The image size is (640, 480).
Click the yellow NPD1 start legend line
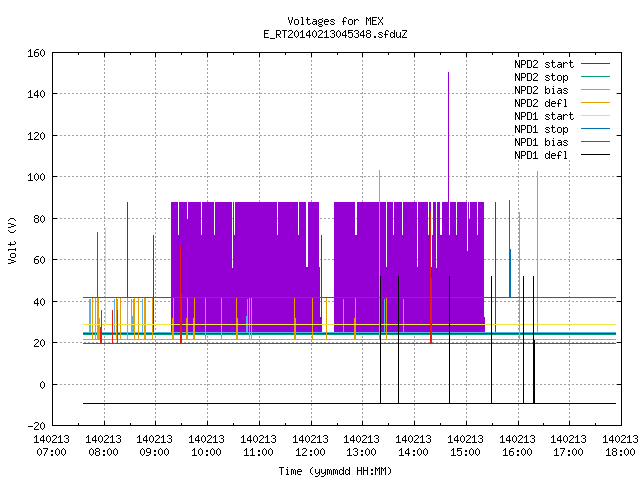596,116
